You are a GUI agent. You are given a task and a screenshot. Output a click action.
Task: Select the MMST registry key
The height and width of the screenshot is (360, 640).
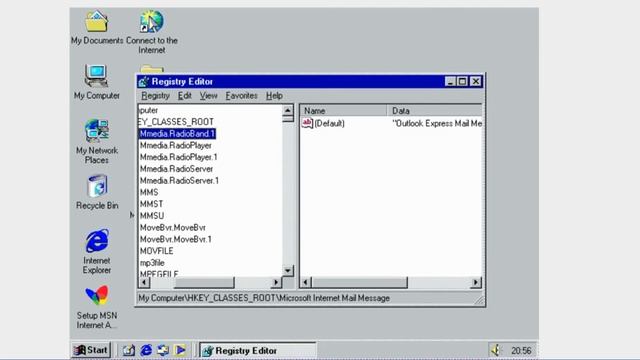coord(151,204)
